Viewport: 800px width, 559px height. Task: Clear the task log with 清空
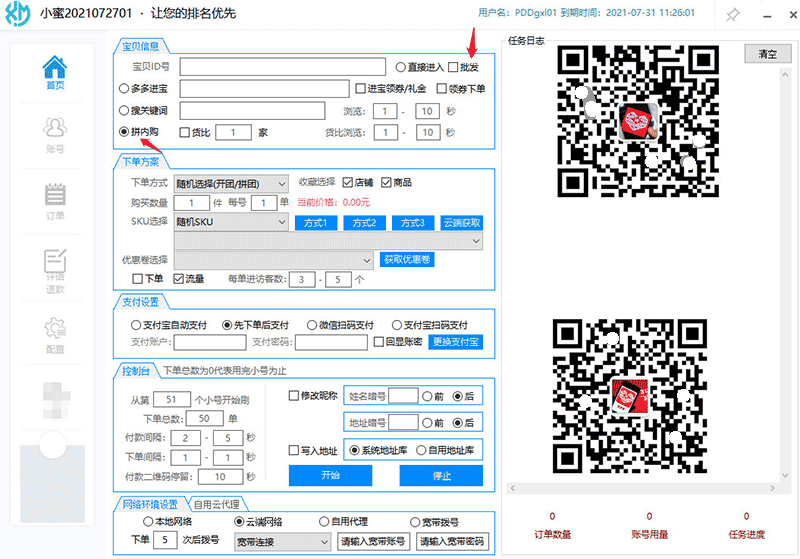[x=767, y=54]
